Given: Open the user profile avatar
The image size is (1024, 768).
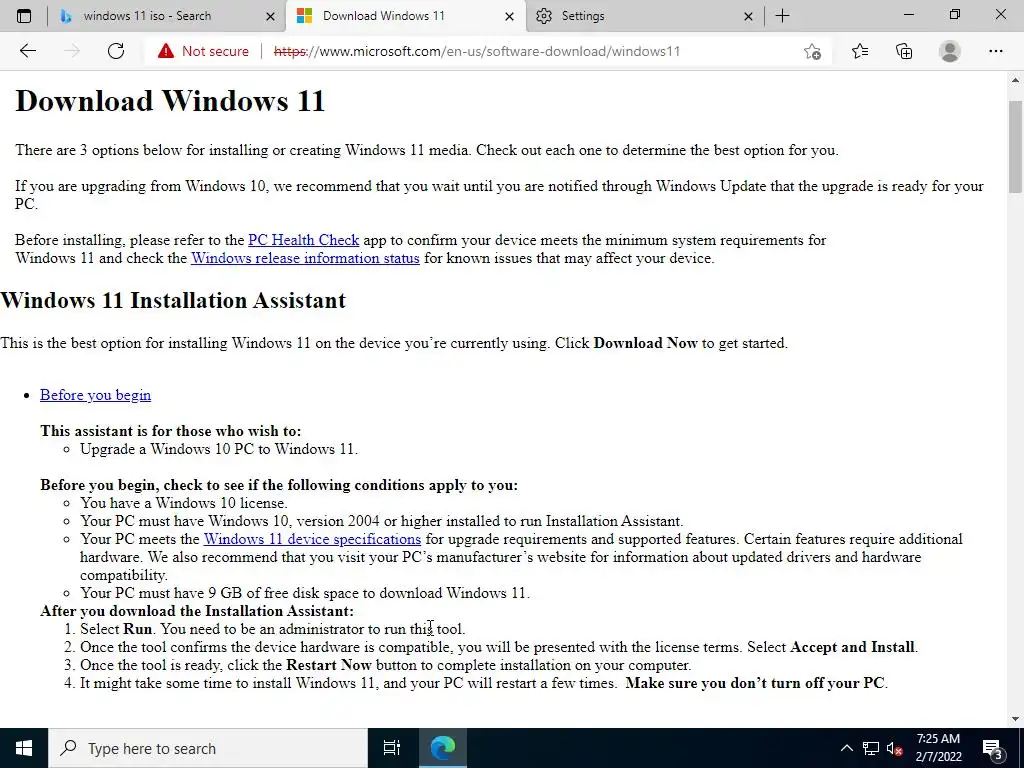Looking at the screenshot, I should (x=950, y=51).
